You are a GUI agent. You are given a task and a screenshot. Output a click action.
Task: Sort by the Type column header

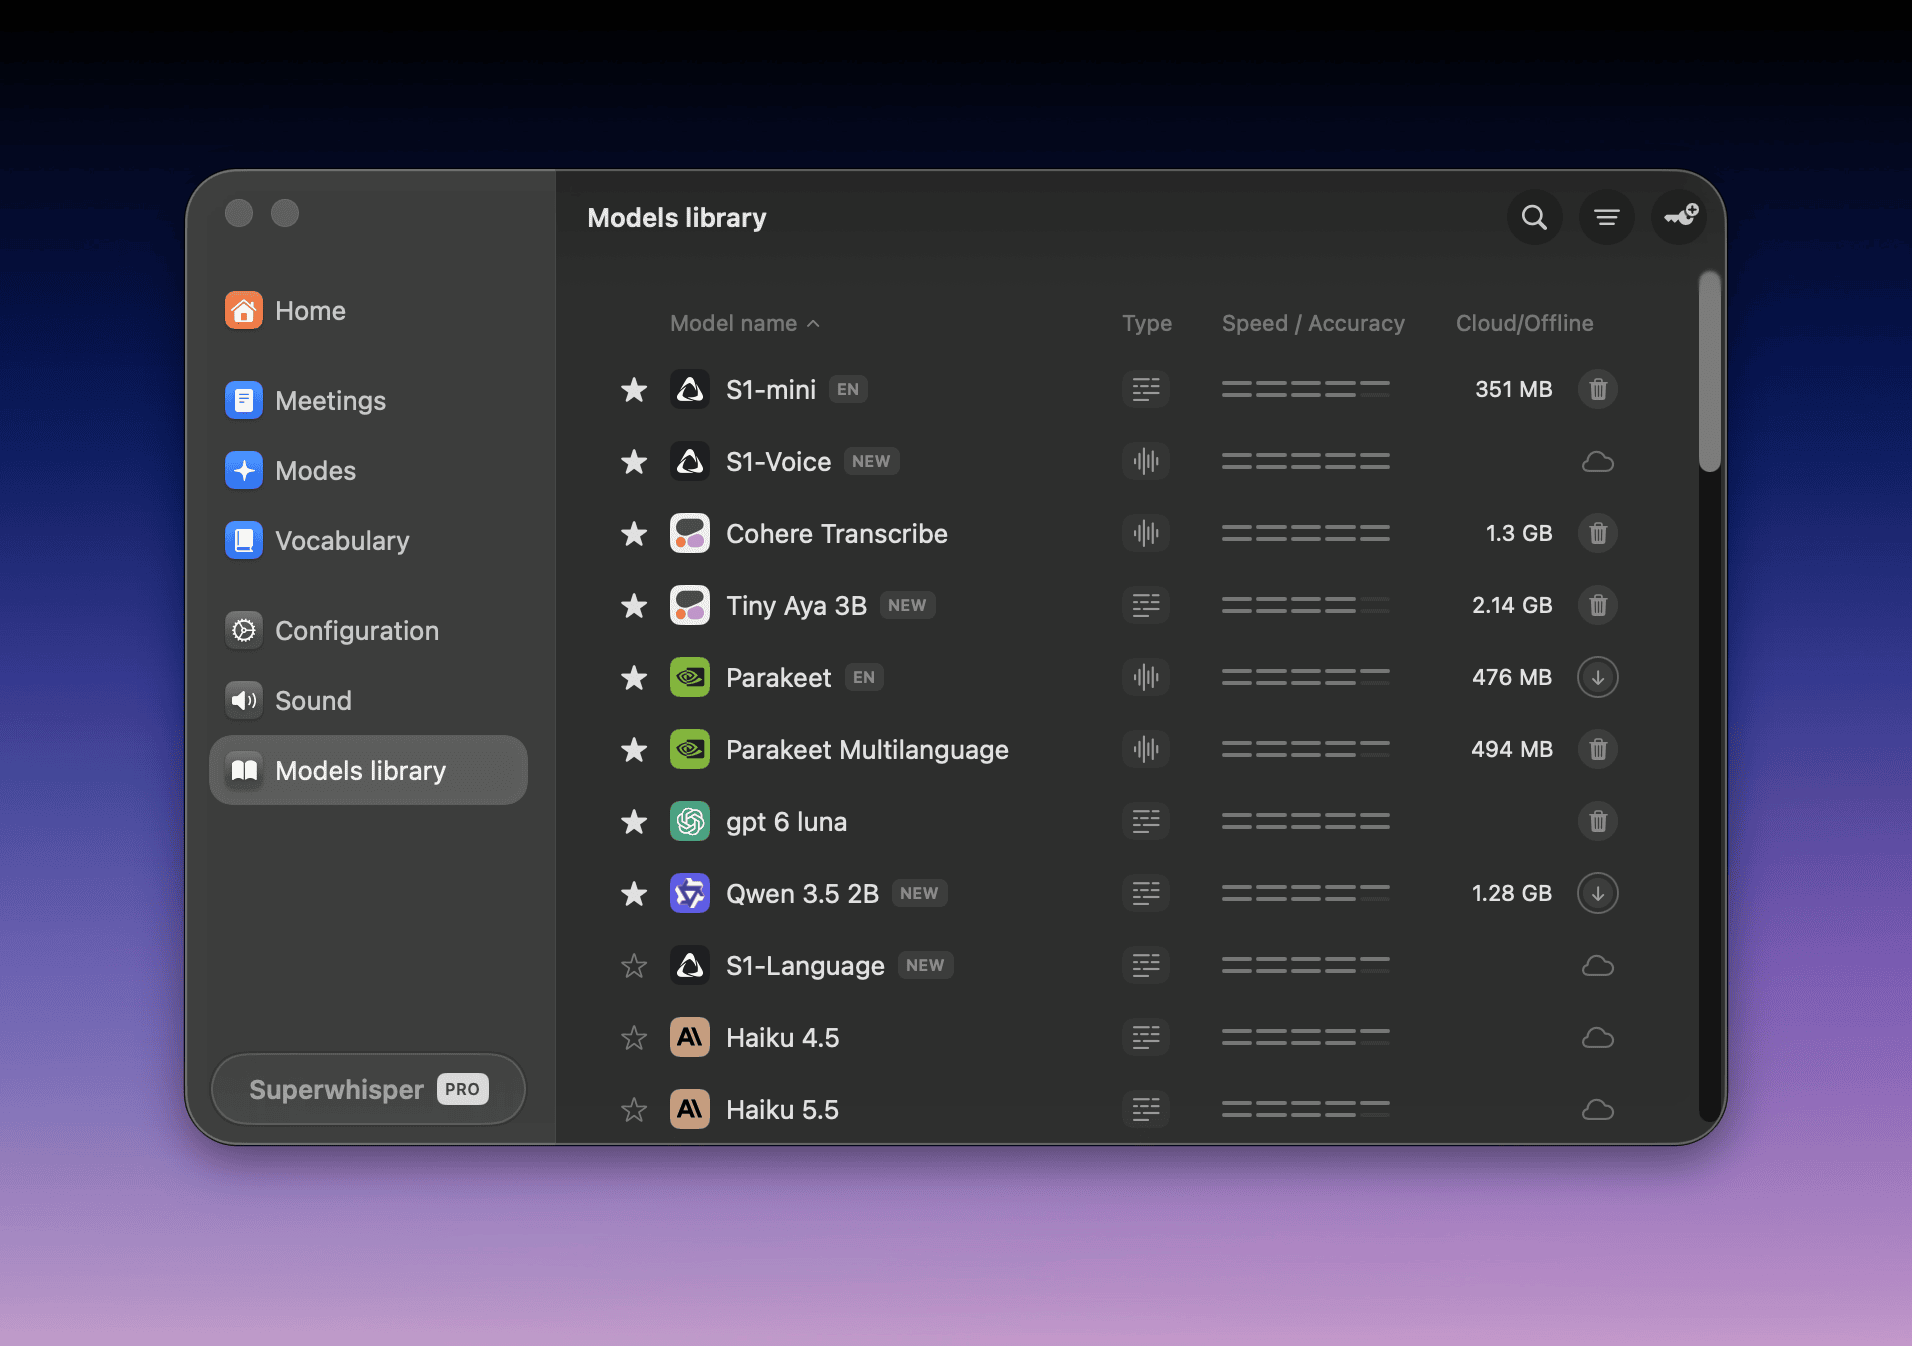click(x=1147, y=323)
